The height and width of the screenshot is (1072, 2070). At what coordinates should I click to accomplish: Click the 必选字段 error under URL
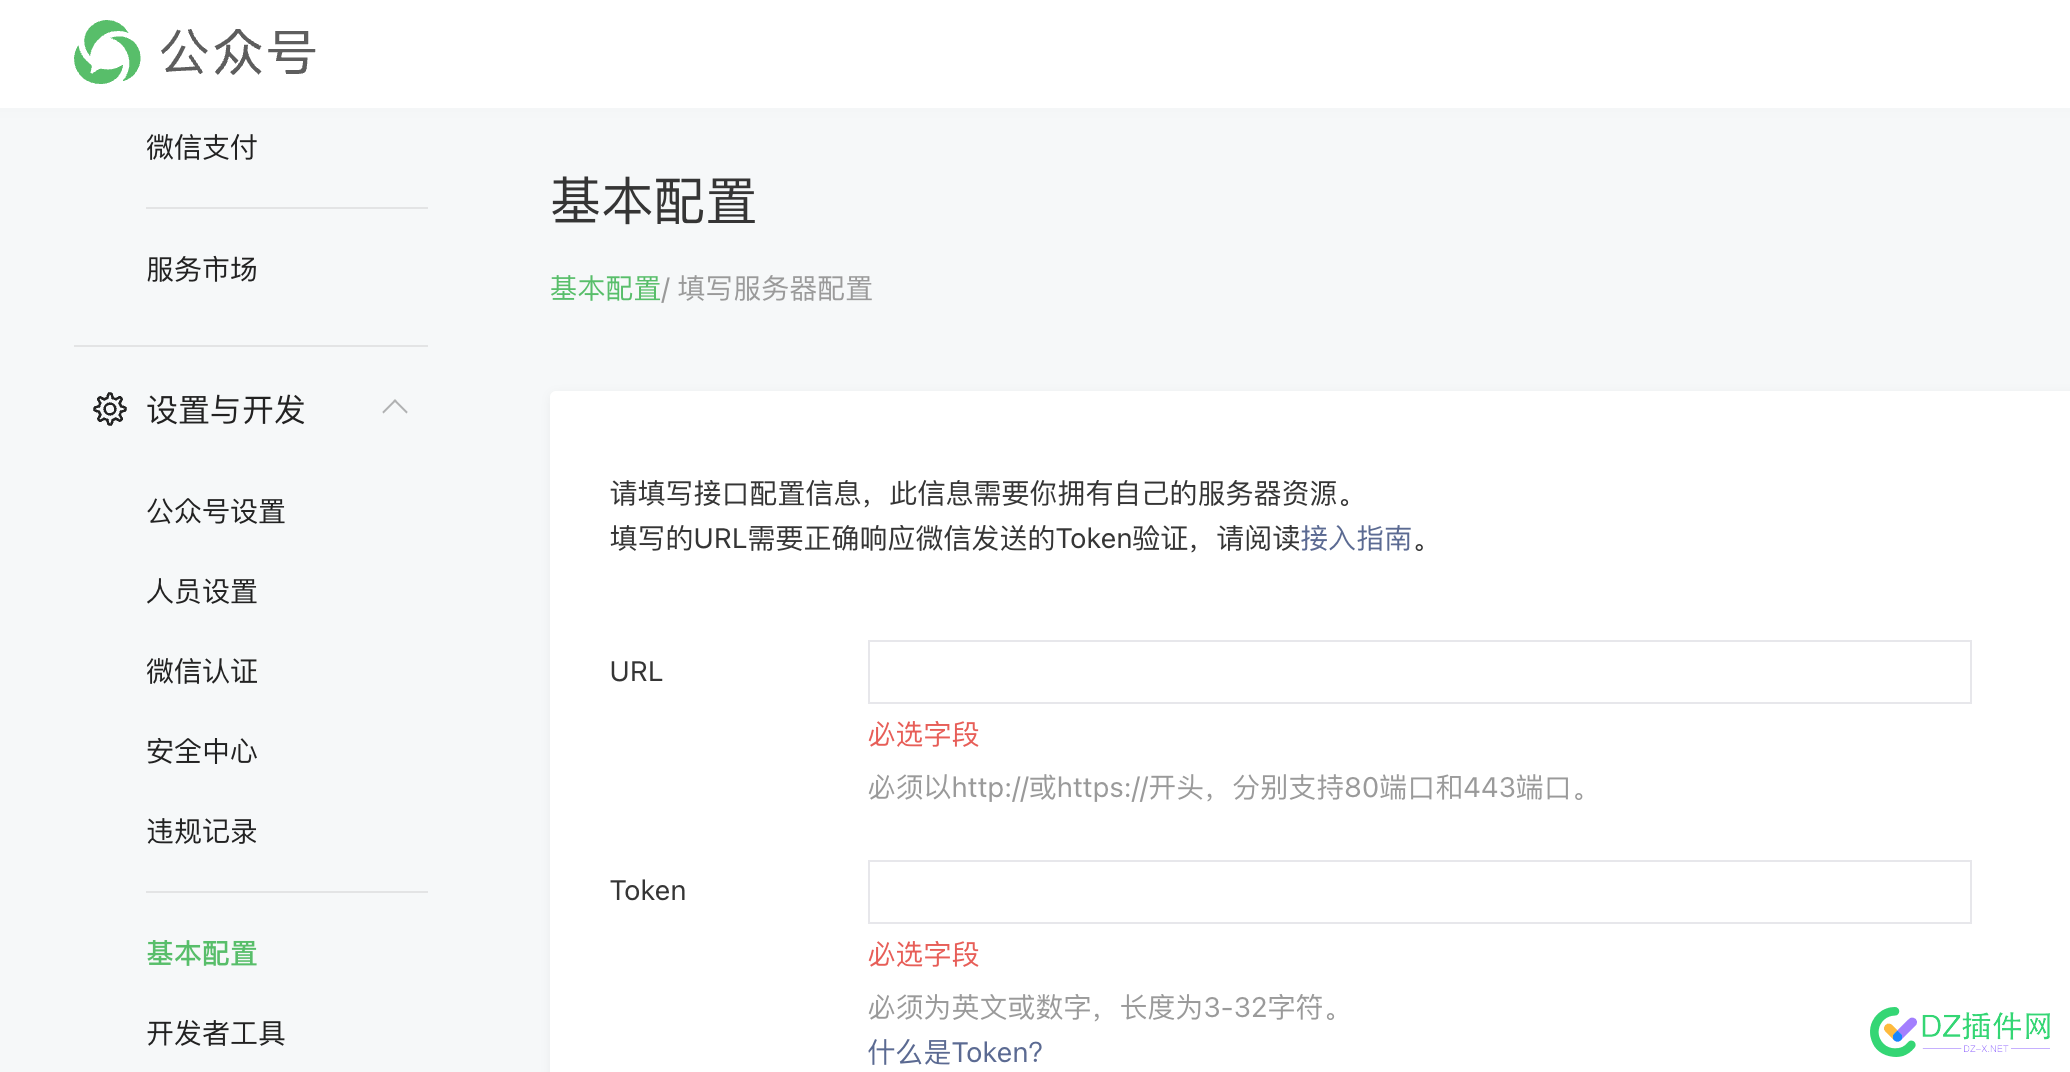click(x=923, y=735)
